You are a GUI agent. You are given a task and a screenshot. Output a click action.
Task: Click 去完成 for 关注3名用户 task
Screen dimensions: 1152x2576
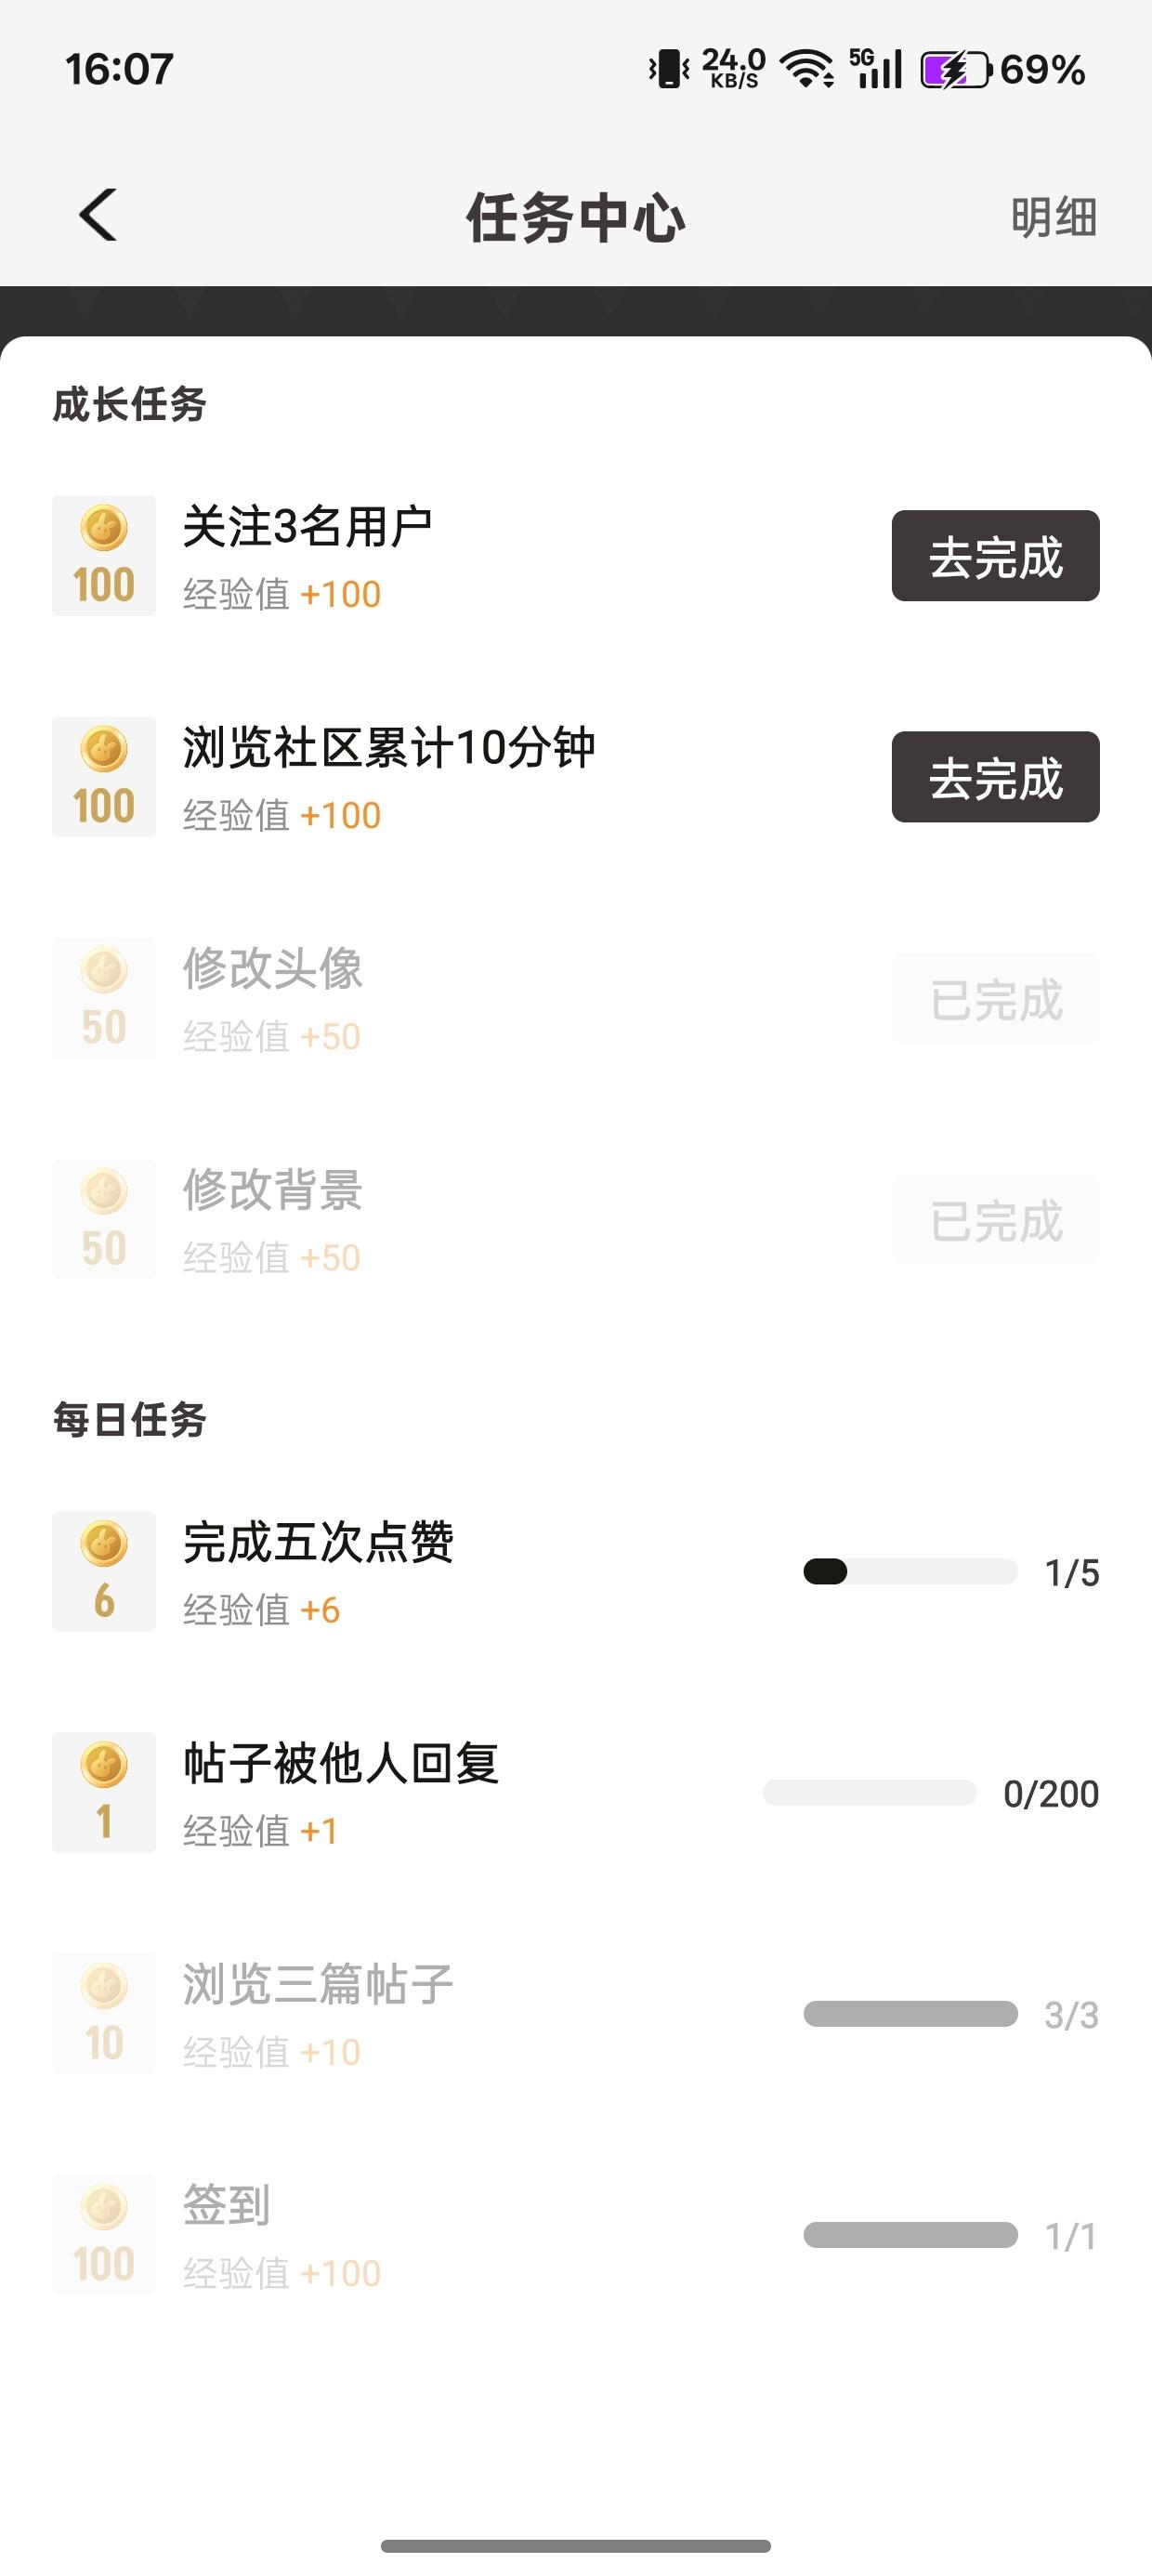995,556
